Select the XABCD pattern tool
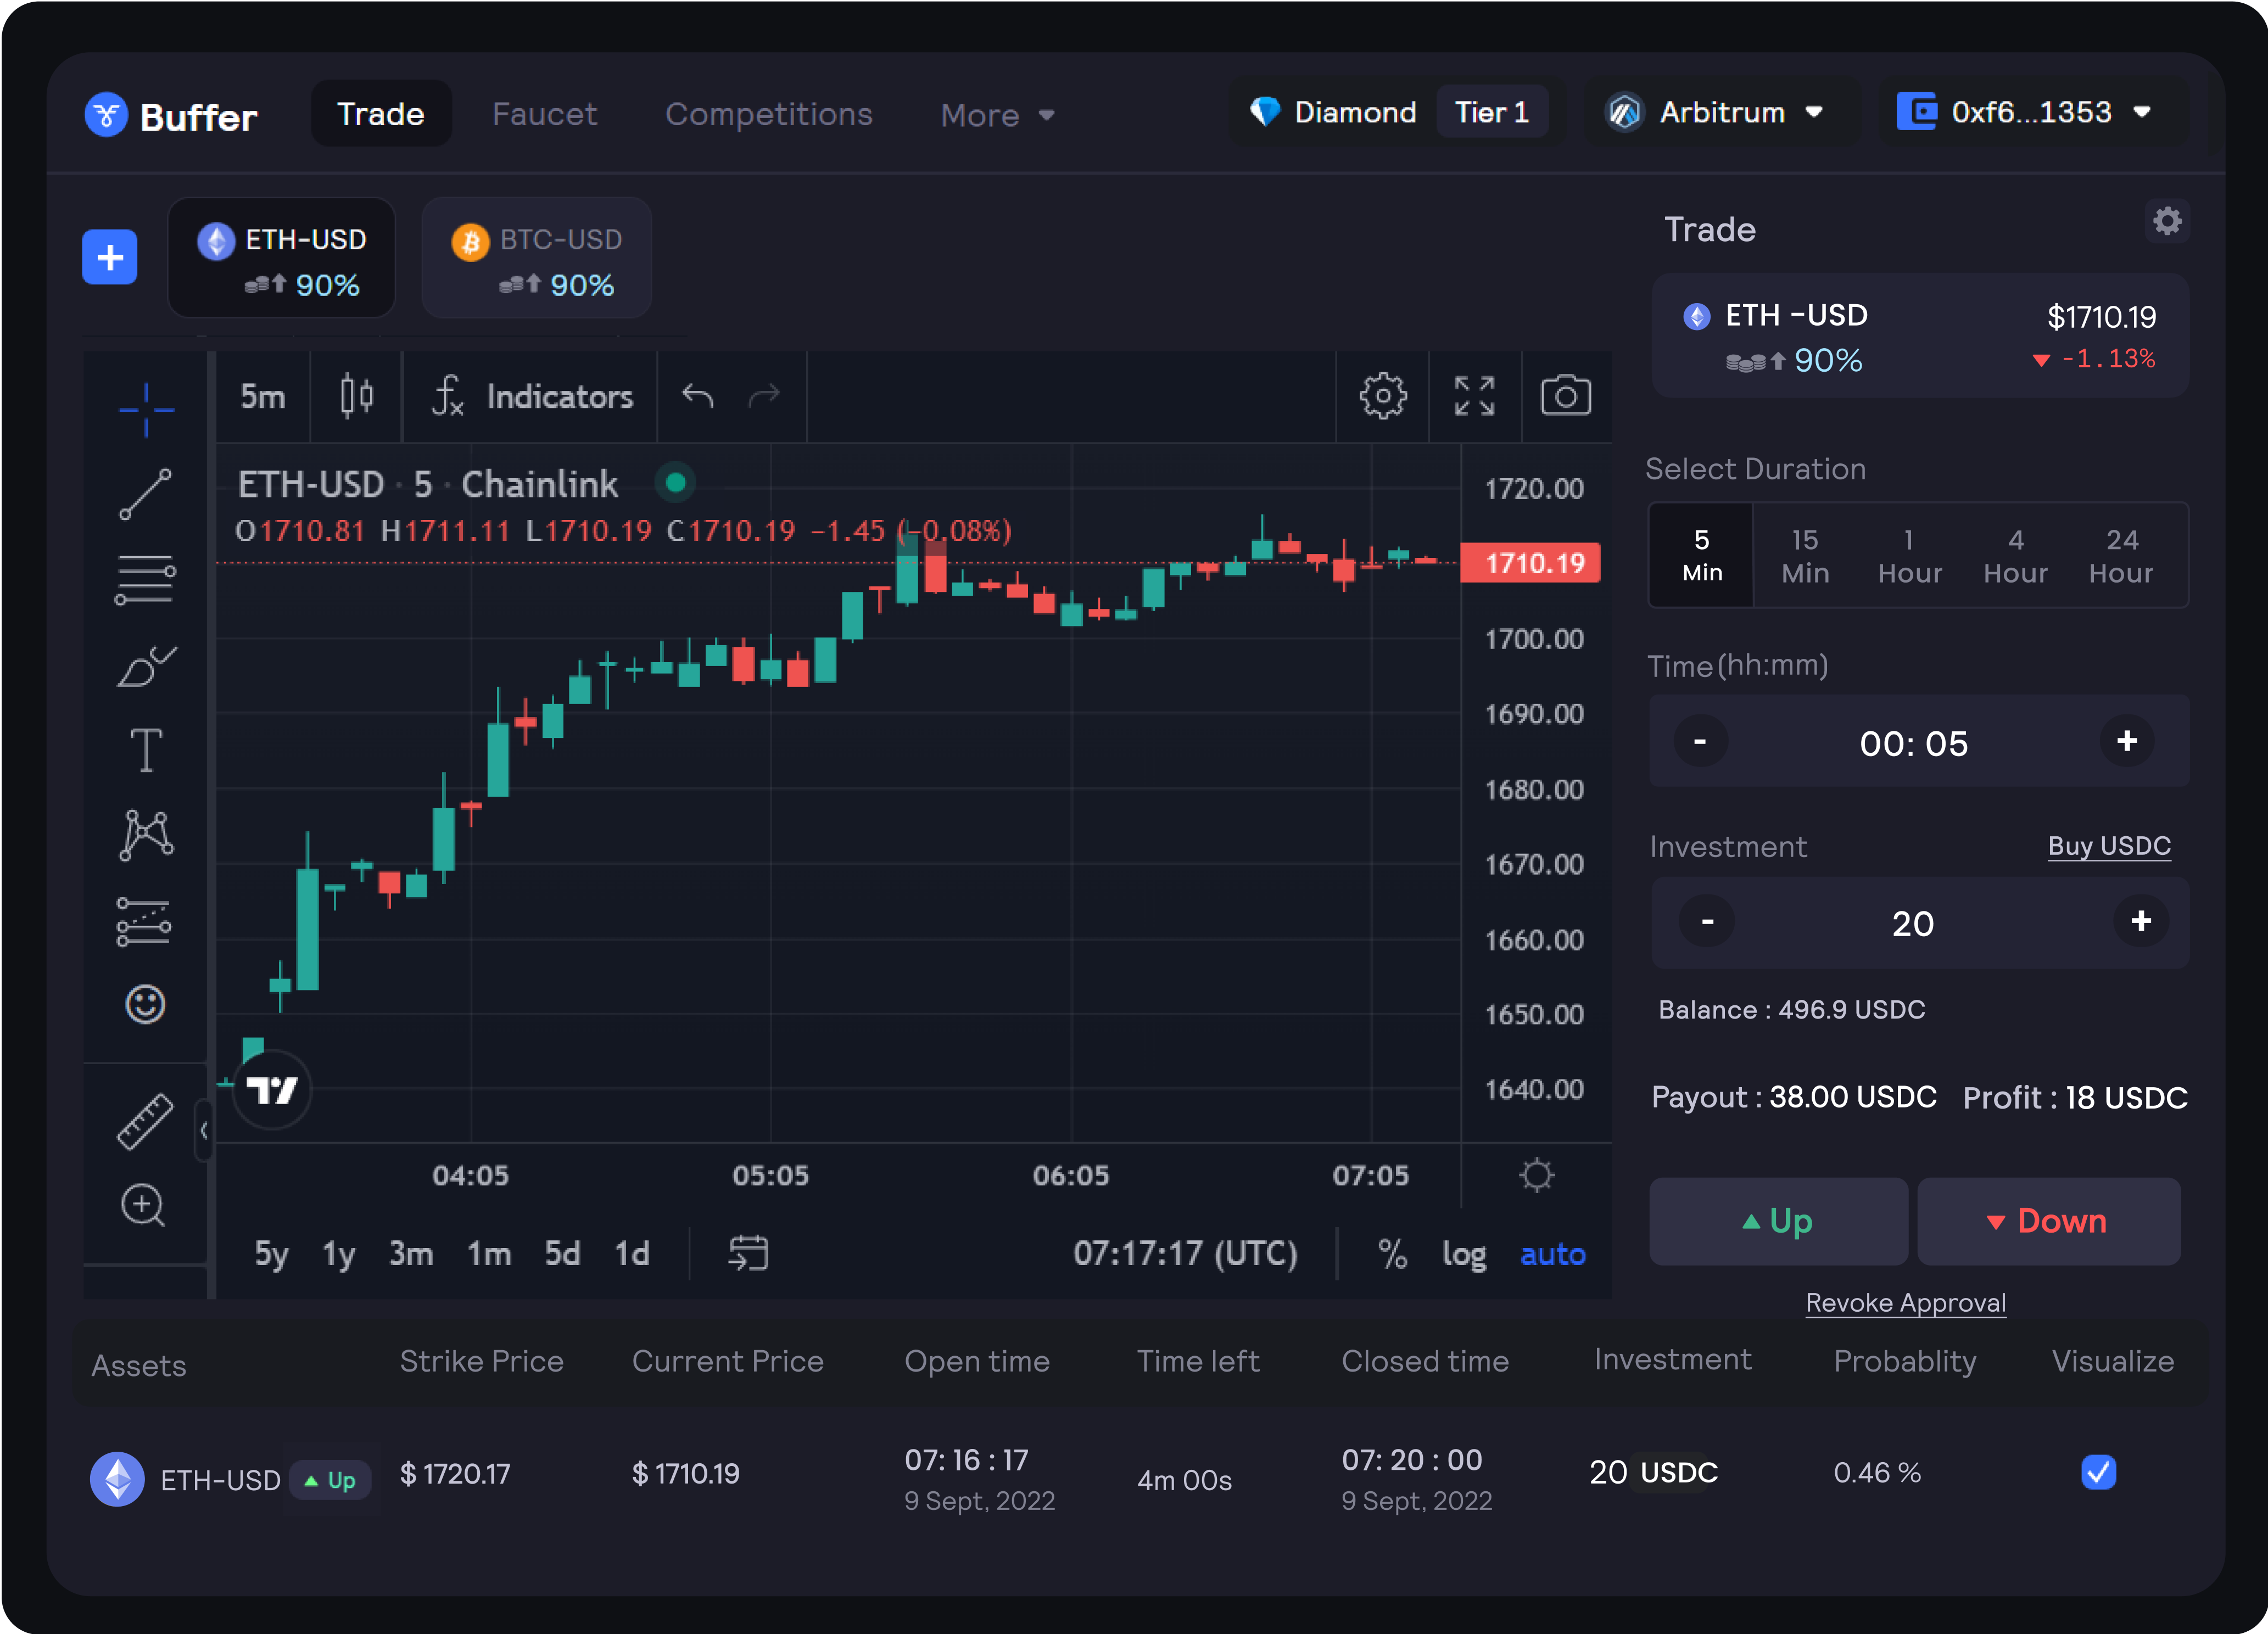The width and height of the screenshot is (2268, 1634). [146, 835]
